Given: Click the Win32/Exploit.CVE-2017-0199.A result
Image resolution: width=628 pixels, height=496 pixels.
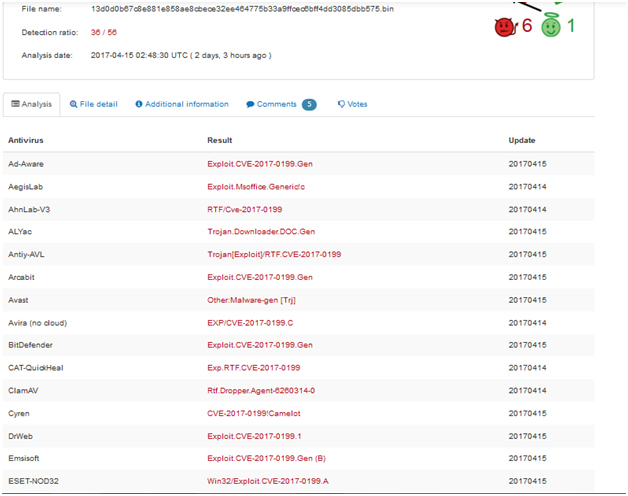Looking at the screenshot, I should [268, 481].
